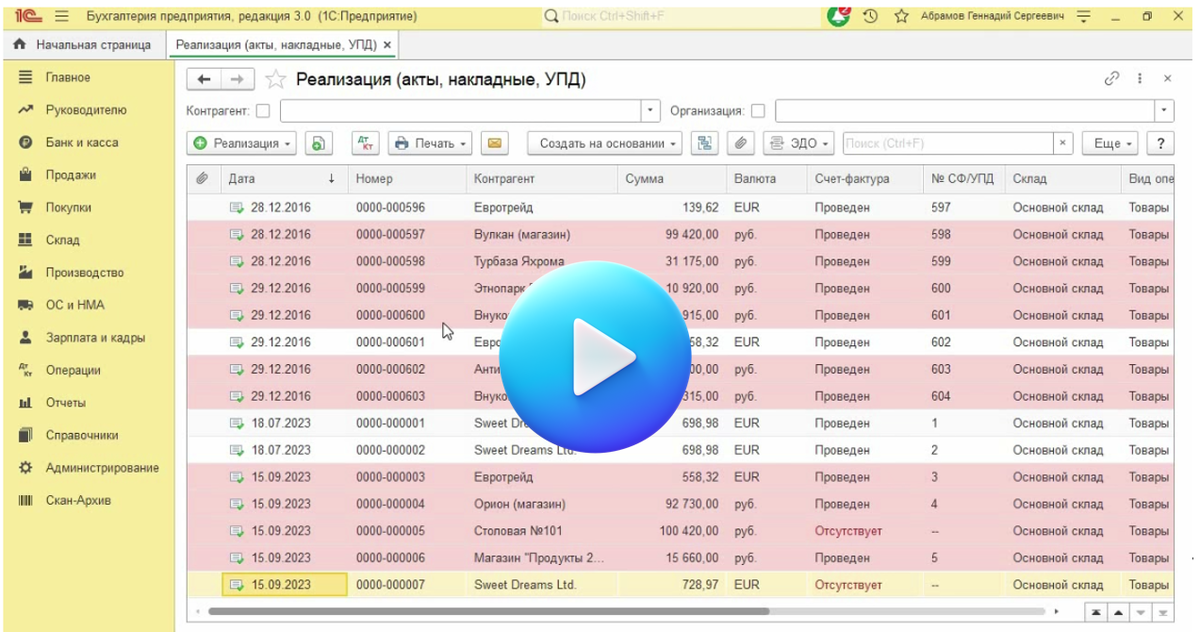1200x632 pixels.
Task: Sort by the Дата column header
Action: point(283,179)
